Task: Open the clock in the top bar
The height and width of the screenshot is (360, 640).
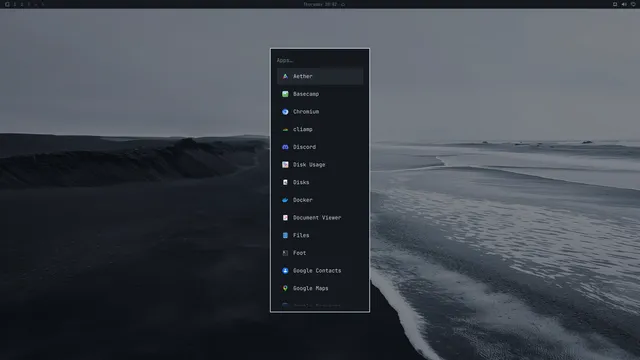Action: pyautogui.click(x=320, y=4)
